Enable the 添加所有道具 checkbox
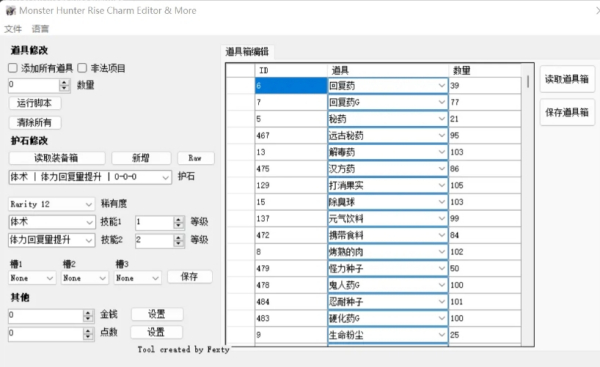This screenshot has height=367, width=600. pyautogui.click(x=13, y=68)
